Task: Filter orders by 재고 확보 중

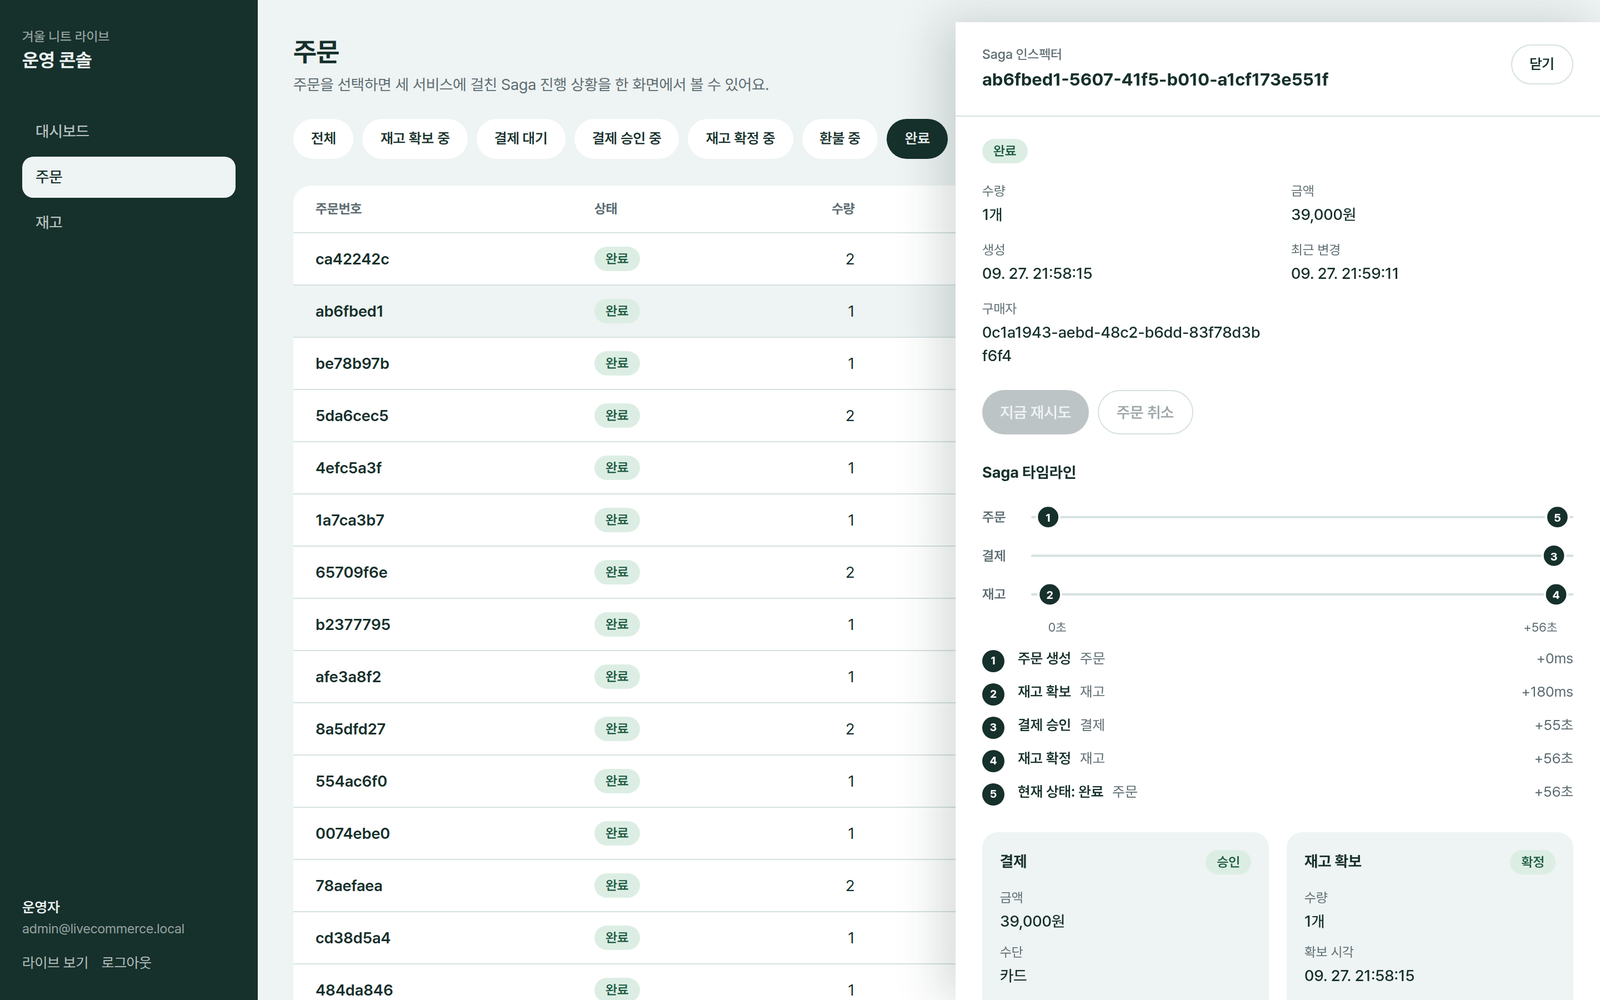Action: 415,138
